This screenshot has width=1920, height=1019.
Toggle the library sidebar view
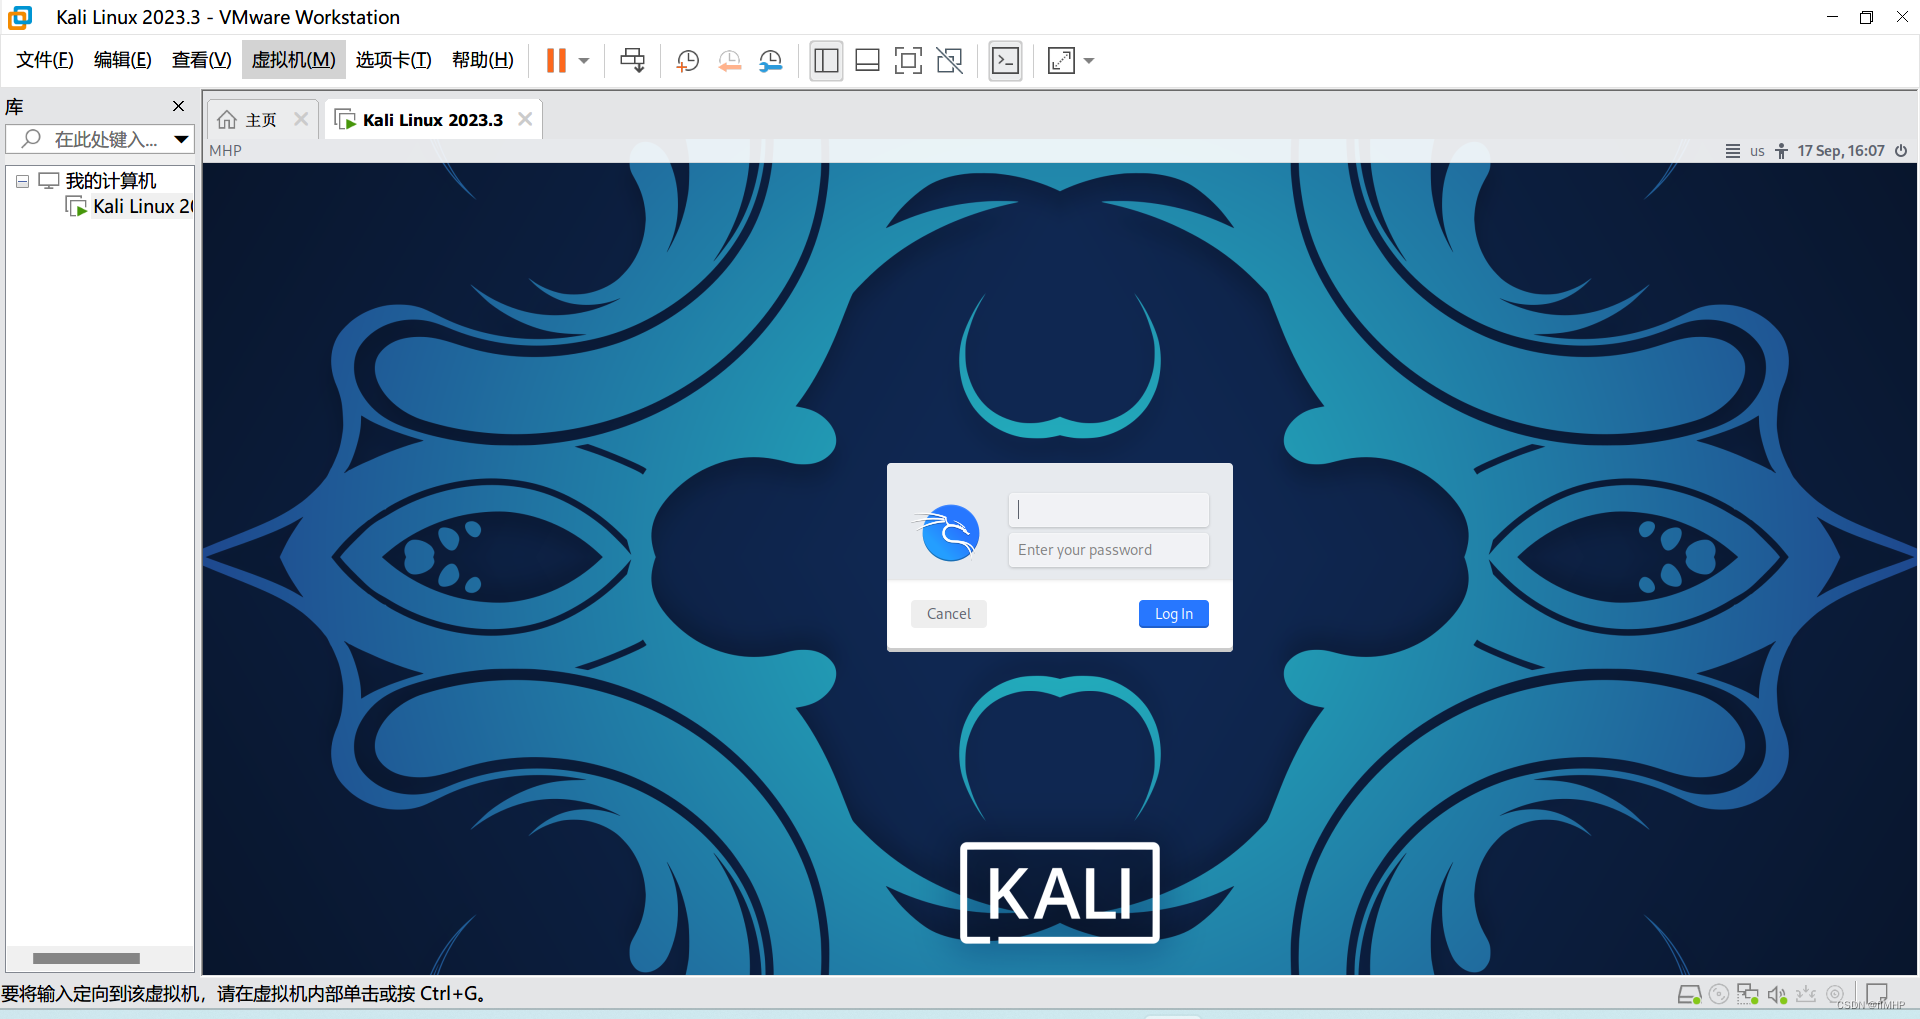[x=826, y=61]
